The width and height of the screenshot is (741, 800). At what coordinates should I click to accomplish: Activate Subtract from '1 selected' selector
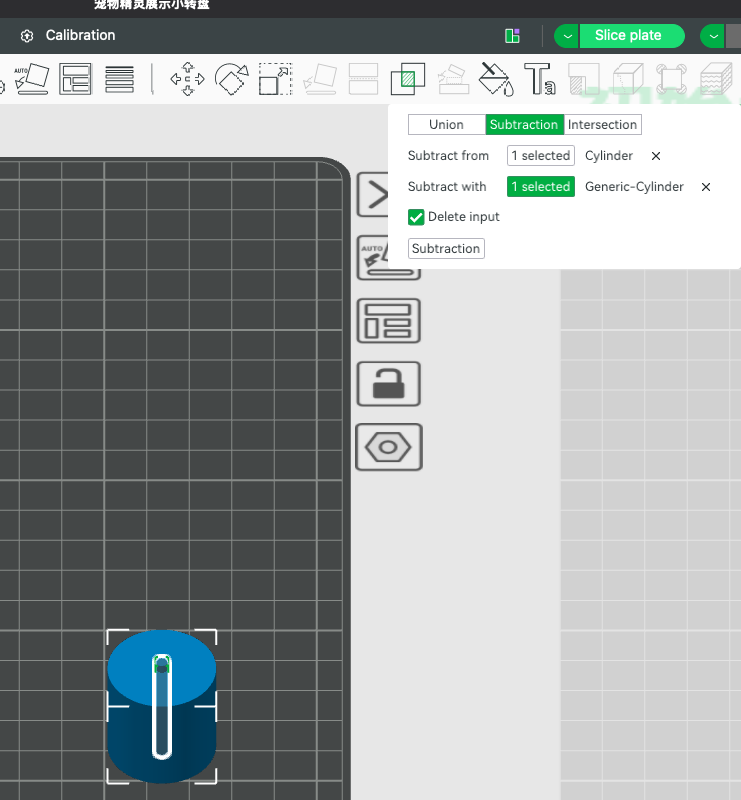(540, 156)
